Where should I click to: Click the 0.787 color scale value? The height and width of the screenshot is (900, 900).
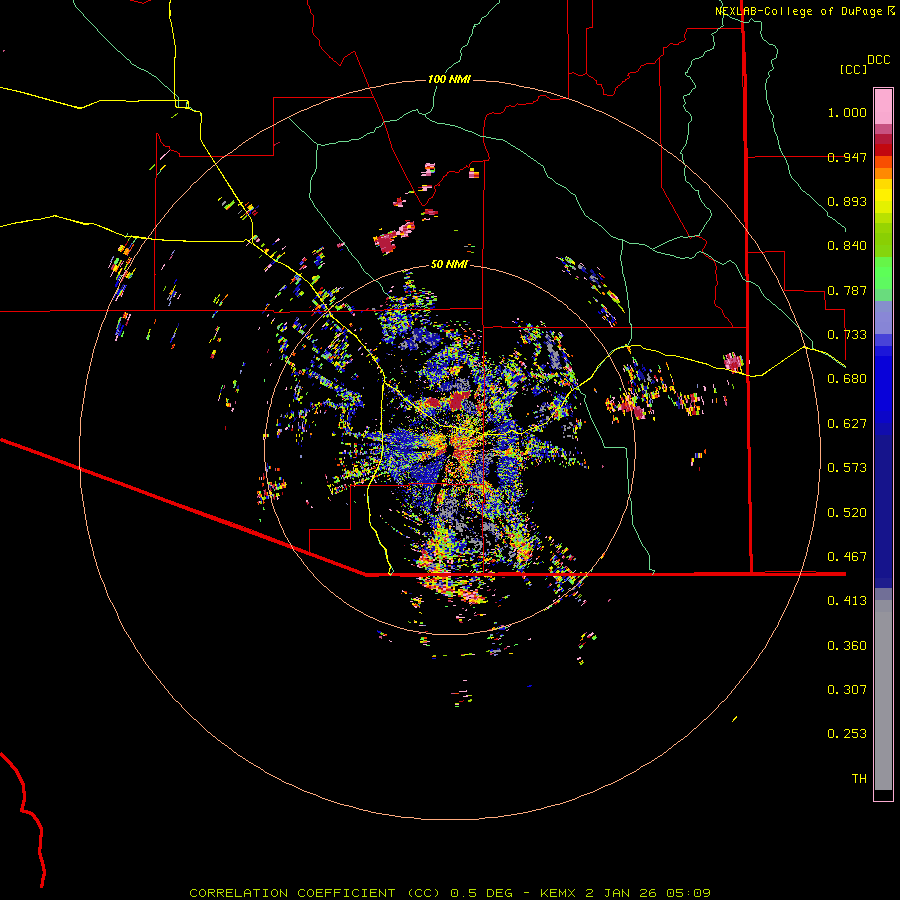coord(847,290)
